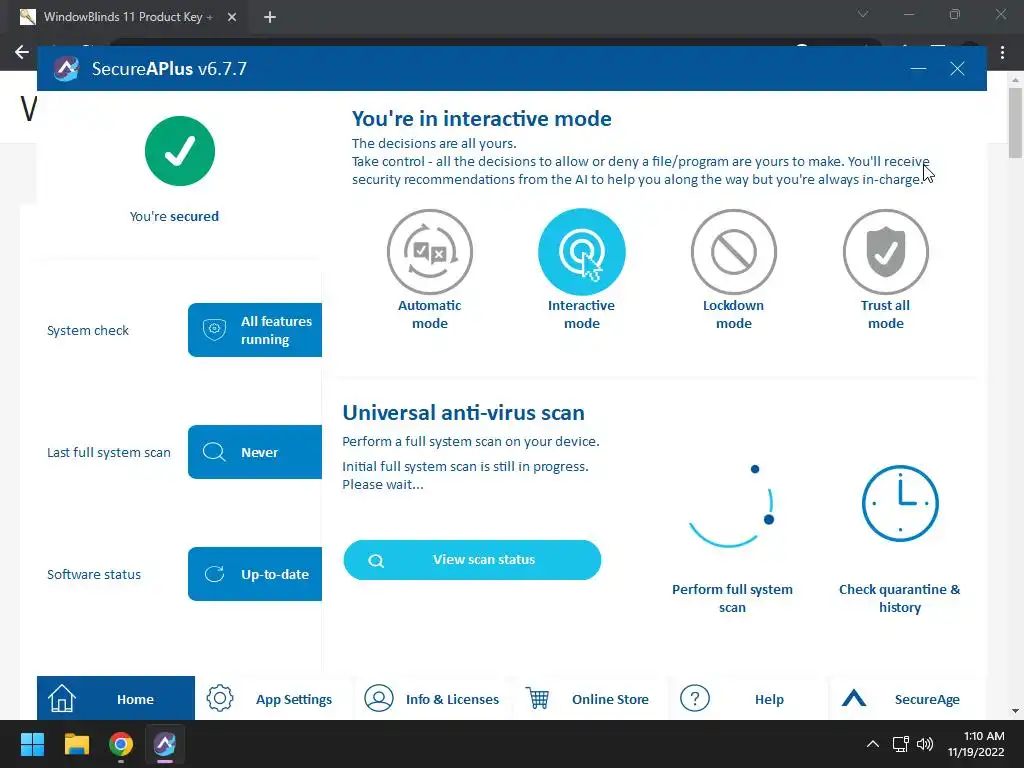1024x768 pixels.
Task: Select the WindowBlinds 11 Product Key tab
Action: click(129, 18)
